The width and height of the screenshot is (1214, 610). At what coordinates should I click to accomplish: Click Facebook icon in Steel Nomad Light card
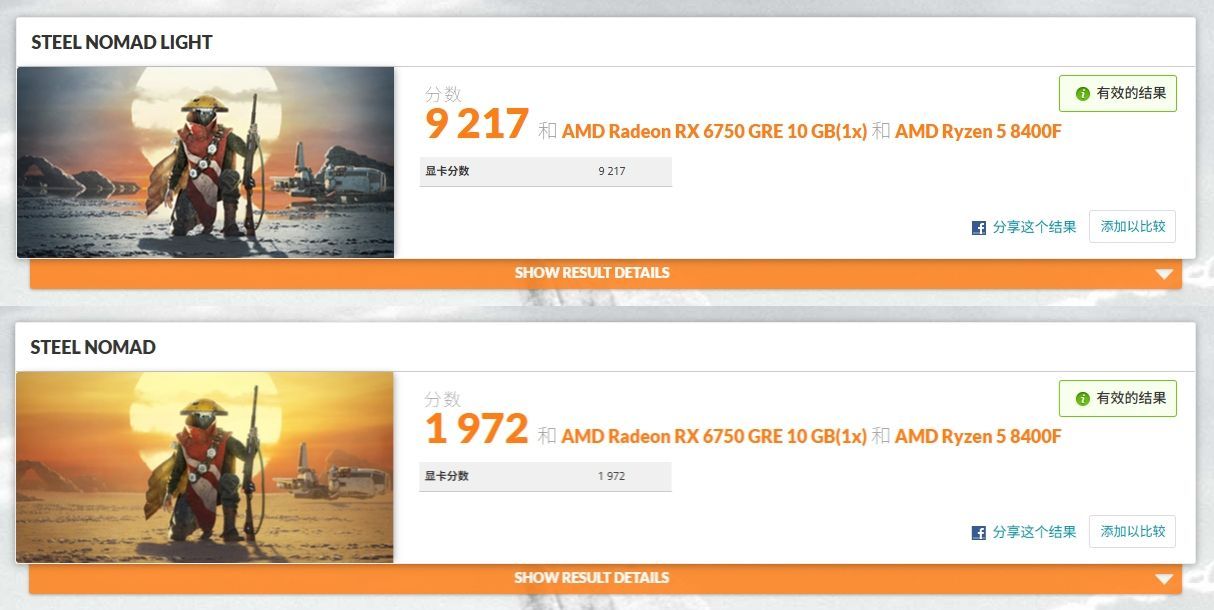979,228
